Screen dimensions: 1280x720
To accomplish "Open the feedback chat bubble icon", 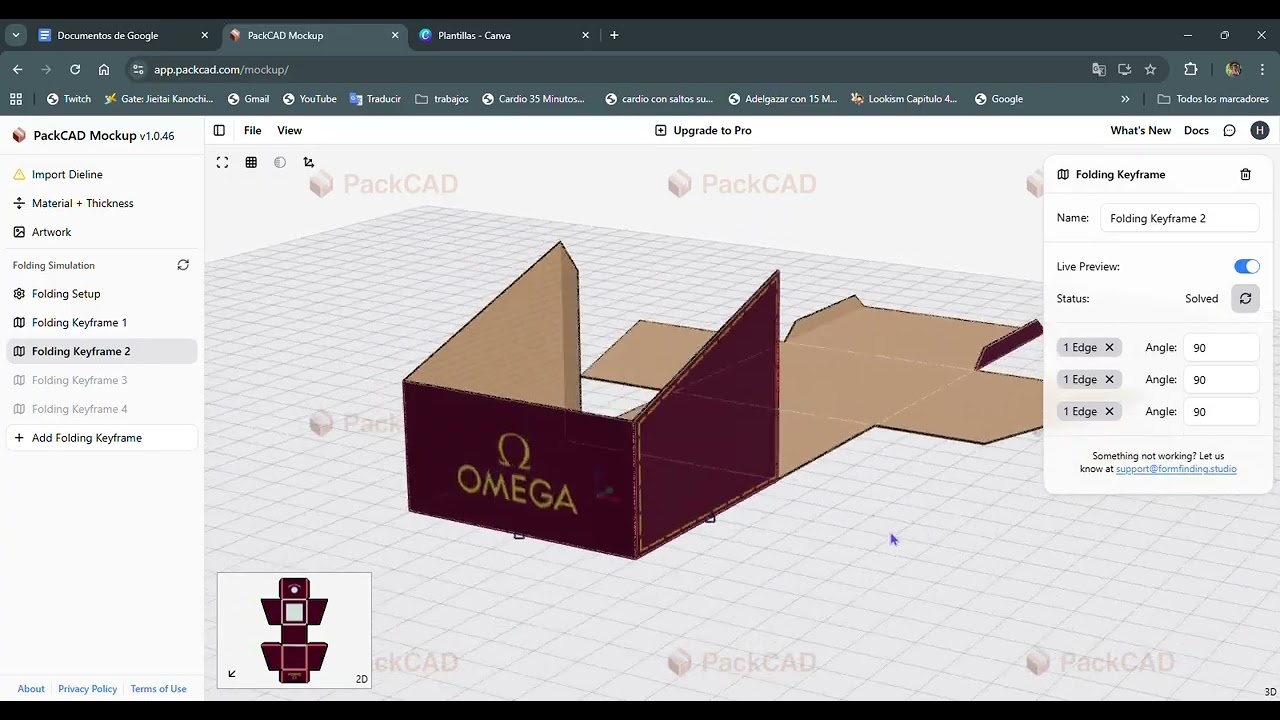I will pyautogui.click(x=1229, y=130).
